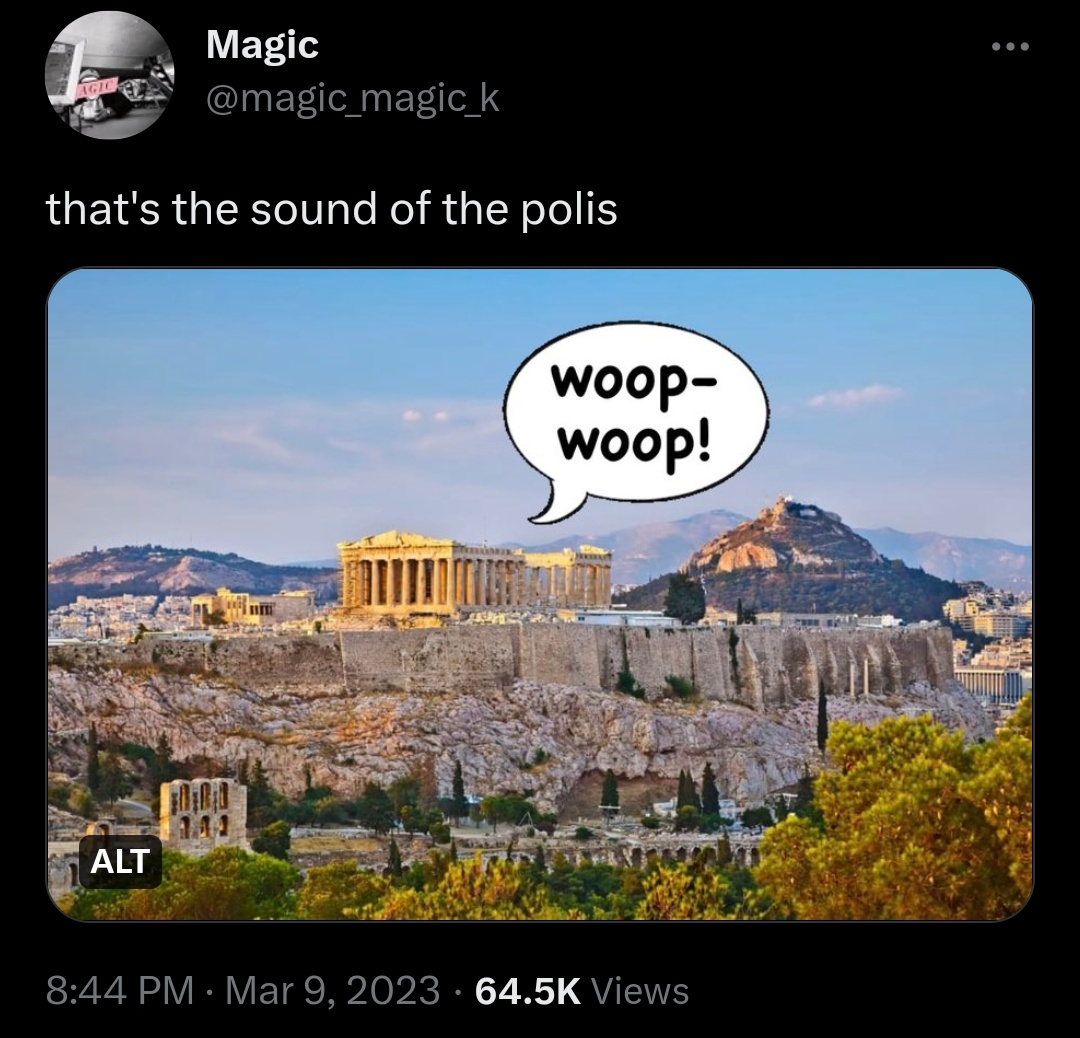Click the Views label beside 64.5K
1080x1038 pixels.
coord(641,990)
